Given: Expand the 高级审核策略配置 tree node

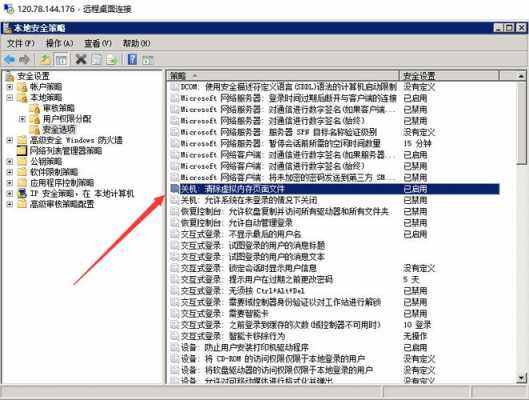Looking at the screenshot, I should [10, 204].
